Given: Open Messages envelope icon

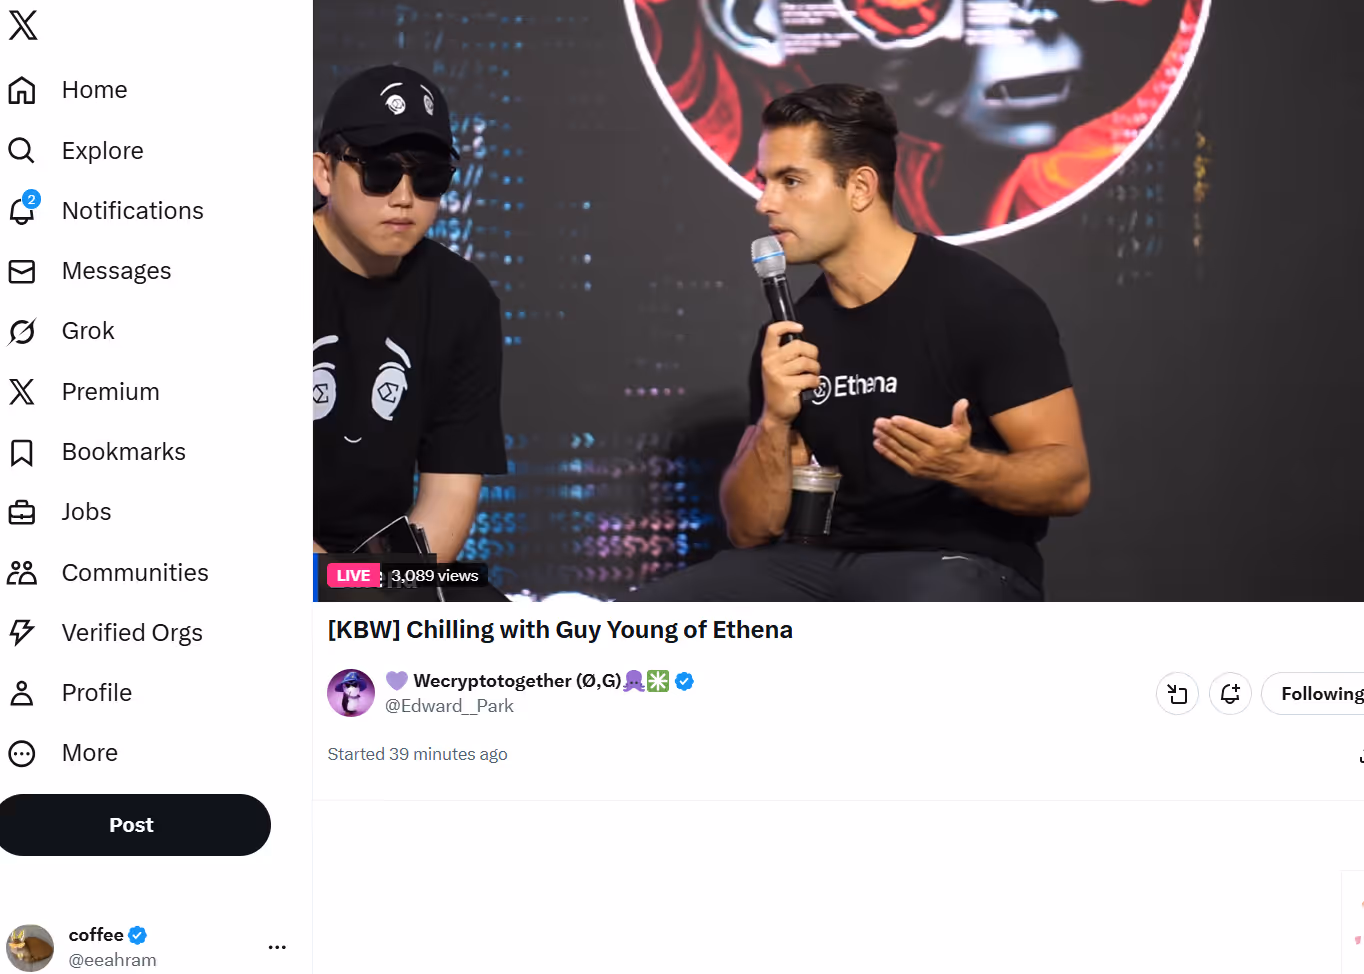Looking at the screenshot, I should (x=22, y=271).
